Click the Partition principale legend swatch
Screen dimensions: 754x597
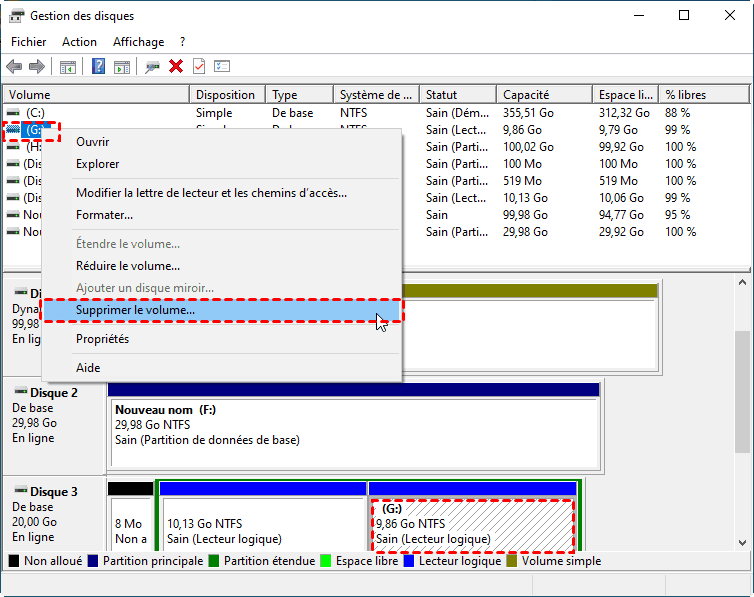[x=93, y=561]
